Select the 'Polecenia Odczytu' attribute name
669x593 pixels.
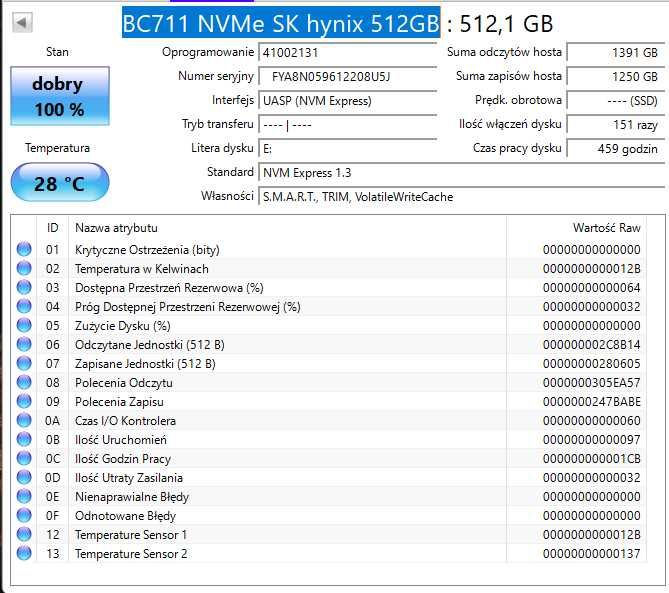point(124,383)
